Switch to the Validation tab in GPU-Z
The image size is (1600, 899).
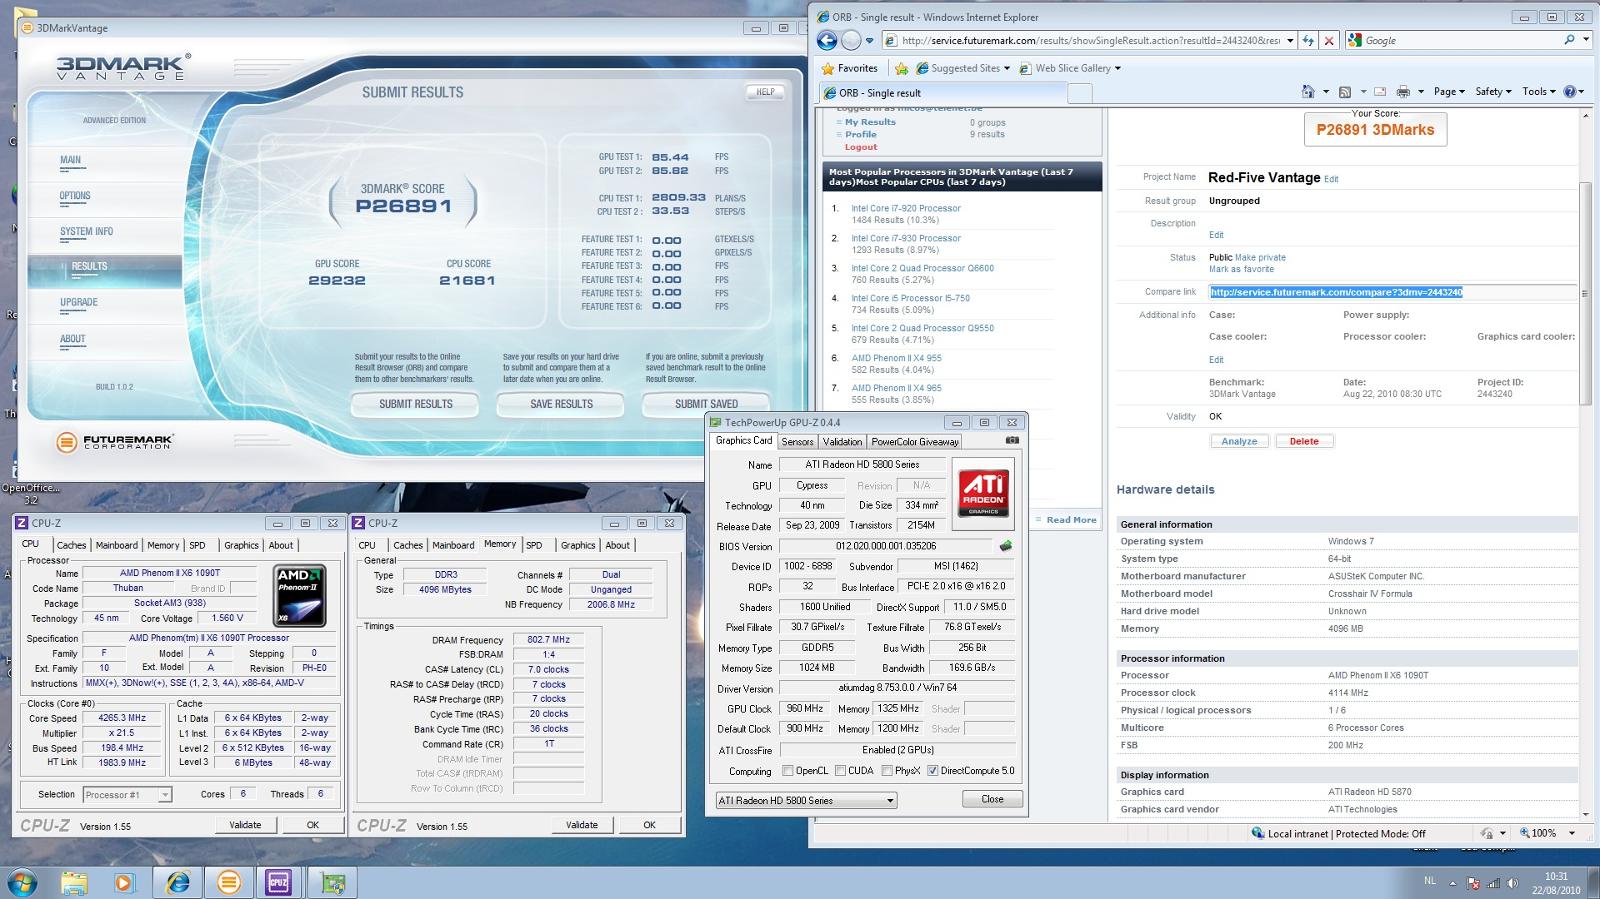click(842, 441)
